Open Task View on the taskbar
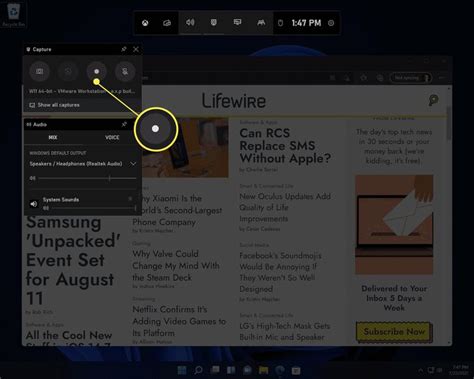 coord(215,370)
